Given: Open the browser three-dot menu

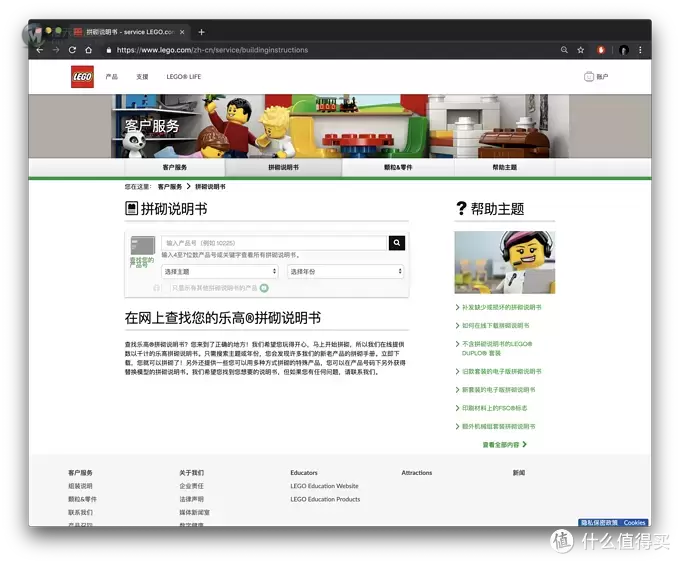Looking at the screenshot, I should [640, 50].
